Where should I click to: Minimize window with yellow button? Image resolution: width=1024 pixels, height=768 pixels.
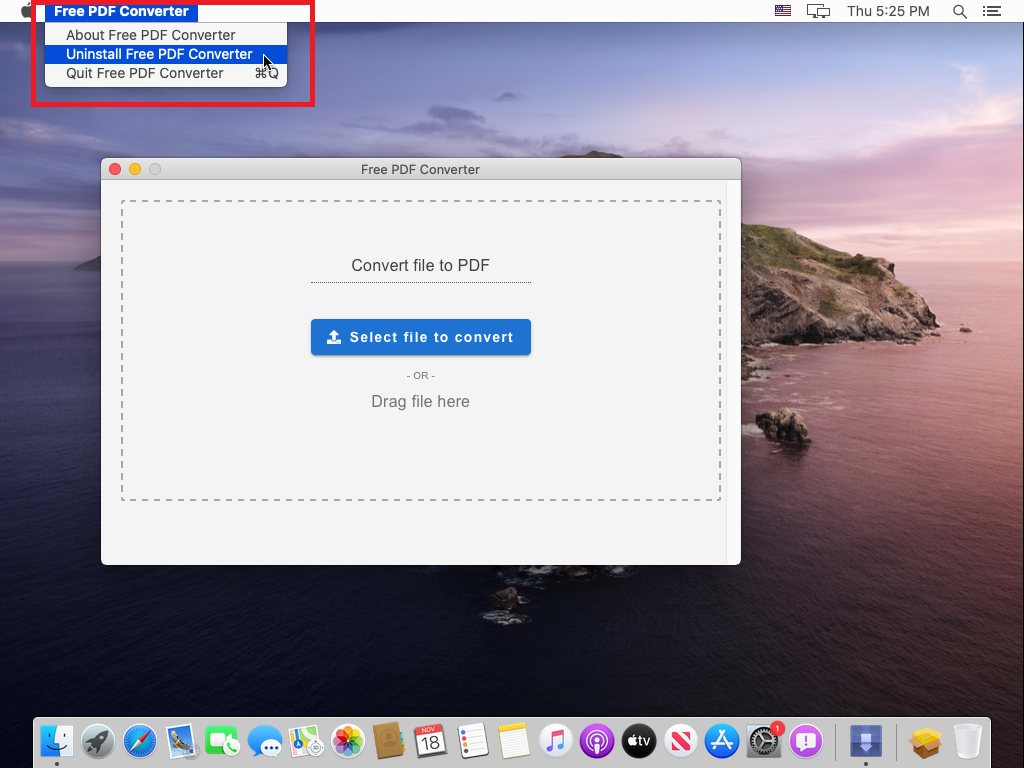135,169
